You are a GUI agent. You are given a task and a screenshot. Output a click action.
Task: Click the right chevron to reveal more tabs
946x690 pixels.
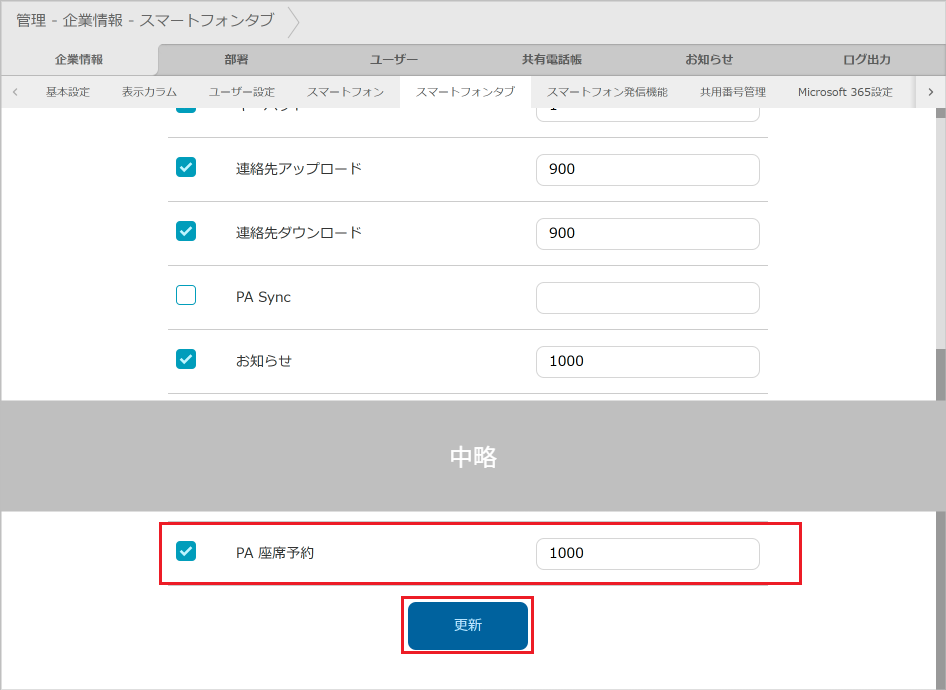click(931, 91)
